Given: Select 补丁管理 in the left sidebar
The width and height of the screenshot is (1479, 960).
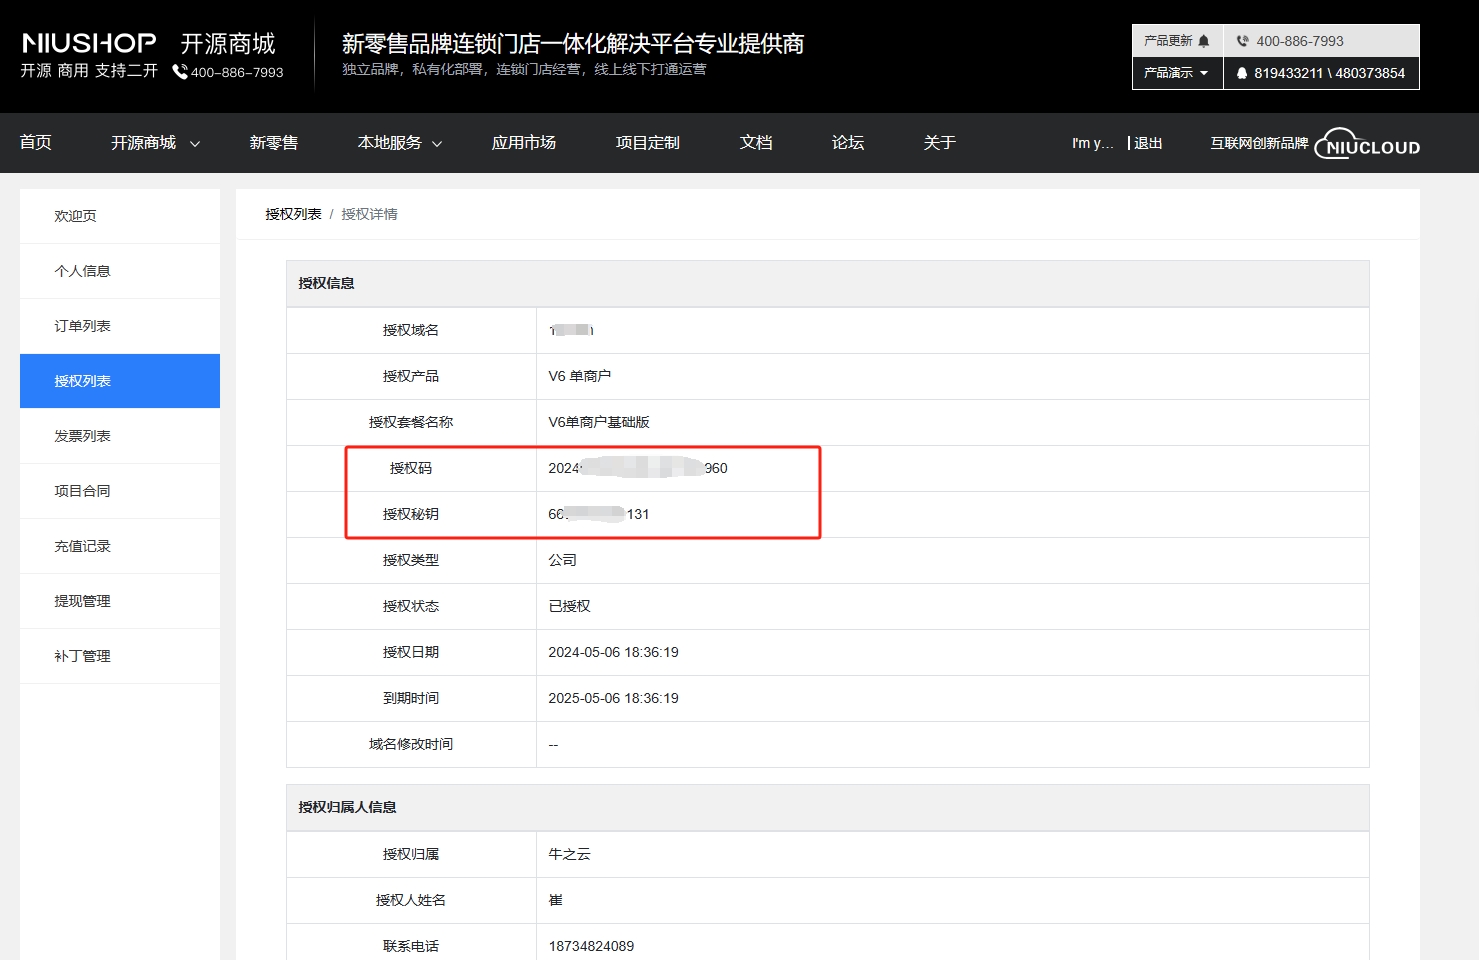Looking at the screenshot, I should 83,656.
